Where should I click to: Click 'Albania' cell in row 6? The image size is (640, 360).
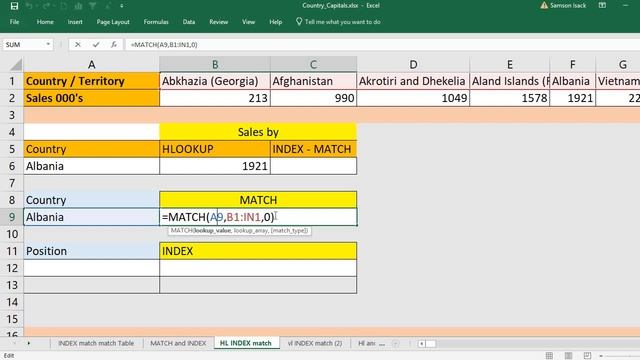(91, 166)
